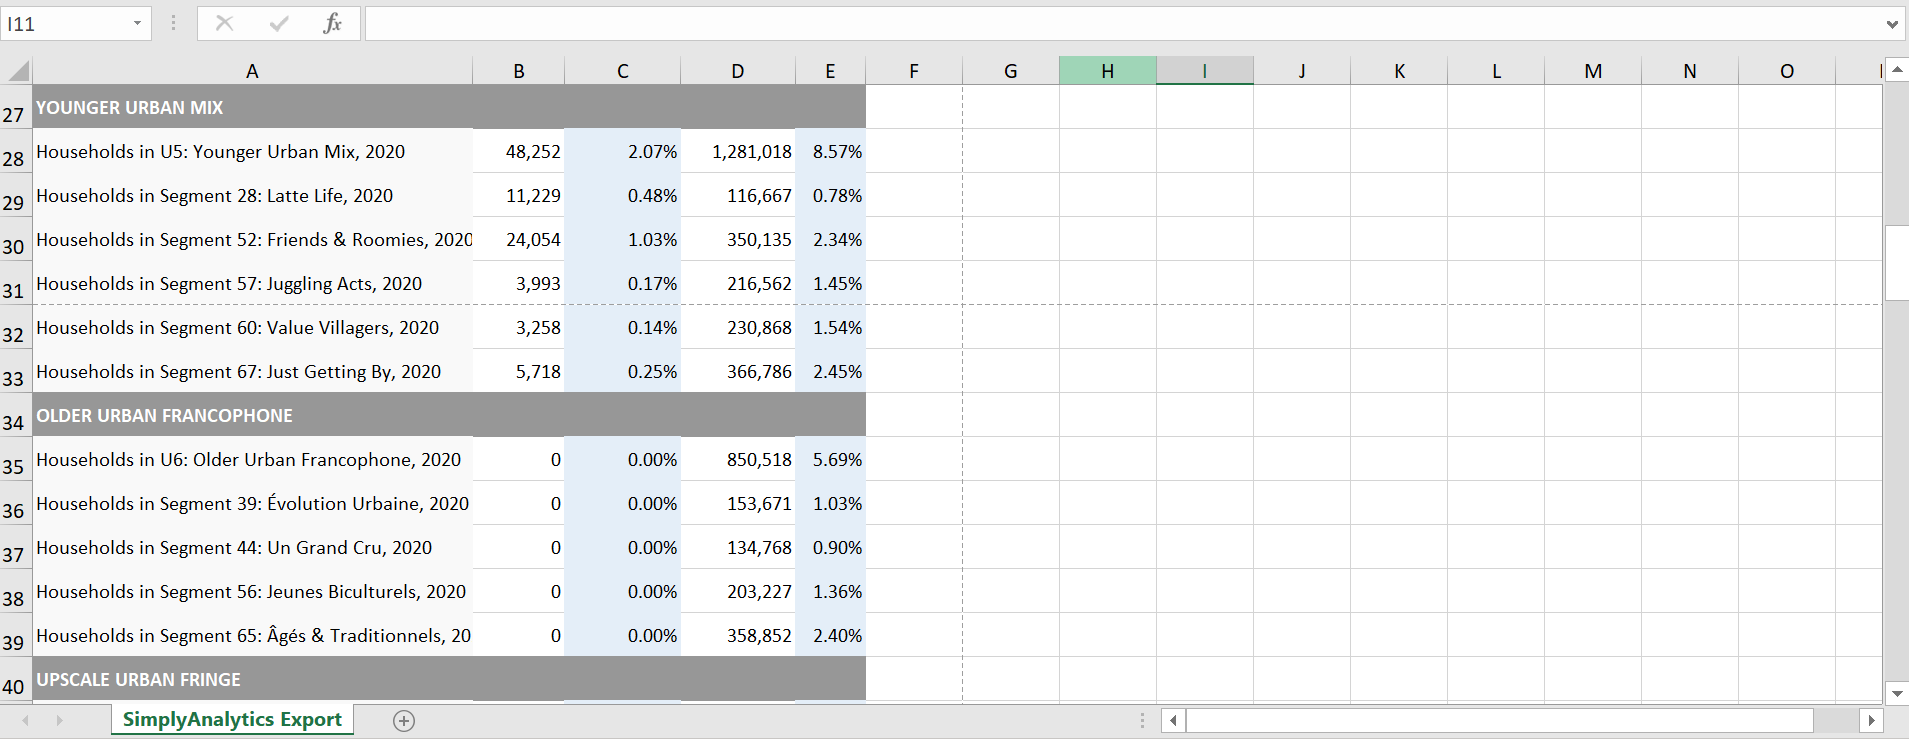
Task: Click the value 48,252
Action: 533,152
